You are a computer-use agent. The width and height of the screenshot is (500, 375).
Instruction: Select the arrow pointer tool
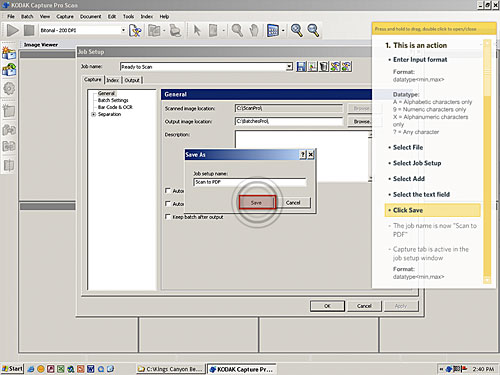197,31
